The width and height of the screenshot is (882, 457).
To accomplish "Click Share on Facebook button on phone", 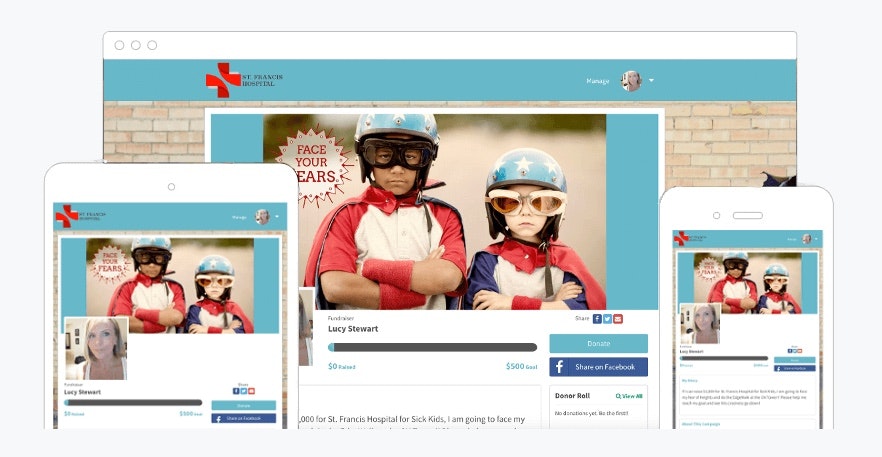I will (794, 368).
